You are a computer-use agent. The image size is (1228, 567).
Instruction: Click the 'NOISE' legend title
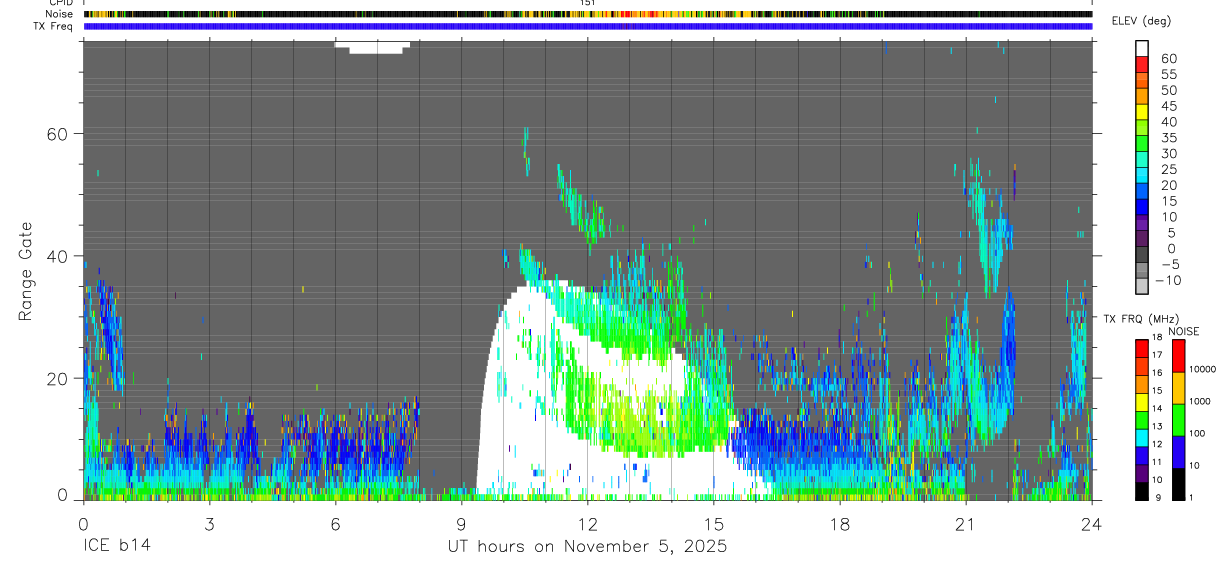click(1183, 331)
